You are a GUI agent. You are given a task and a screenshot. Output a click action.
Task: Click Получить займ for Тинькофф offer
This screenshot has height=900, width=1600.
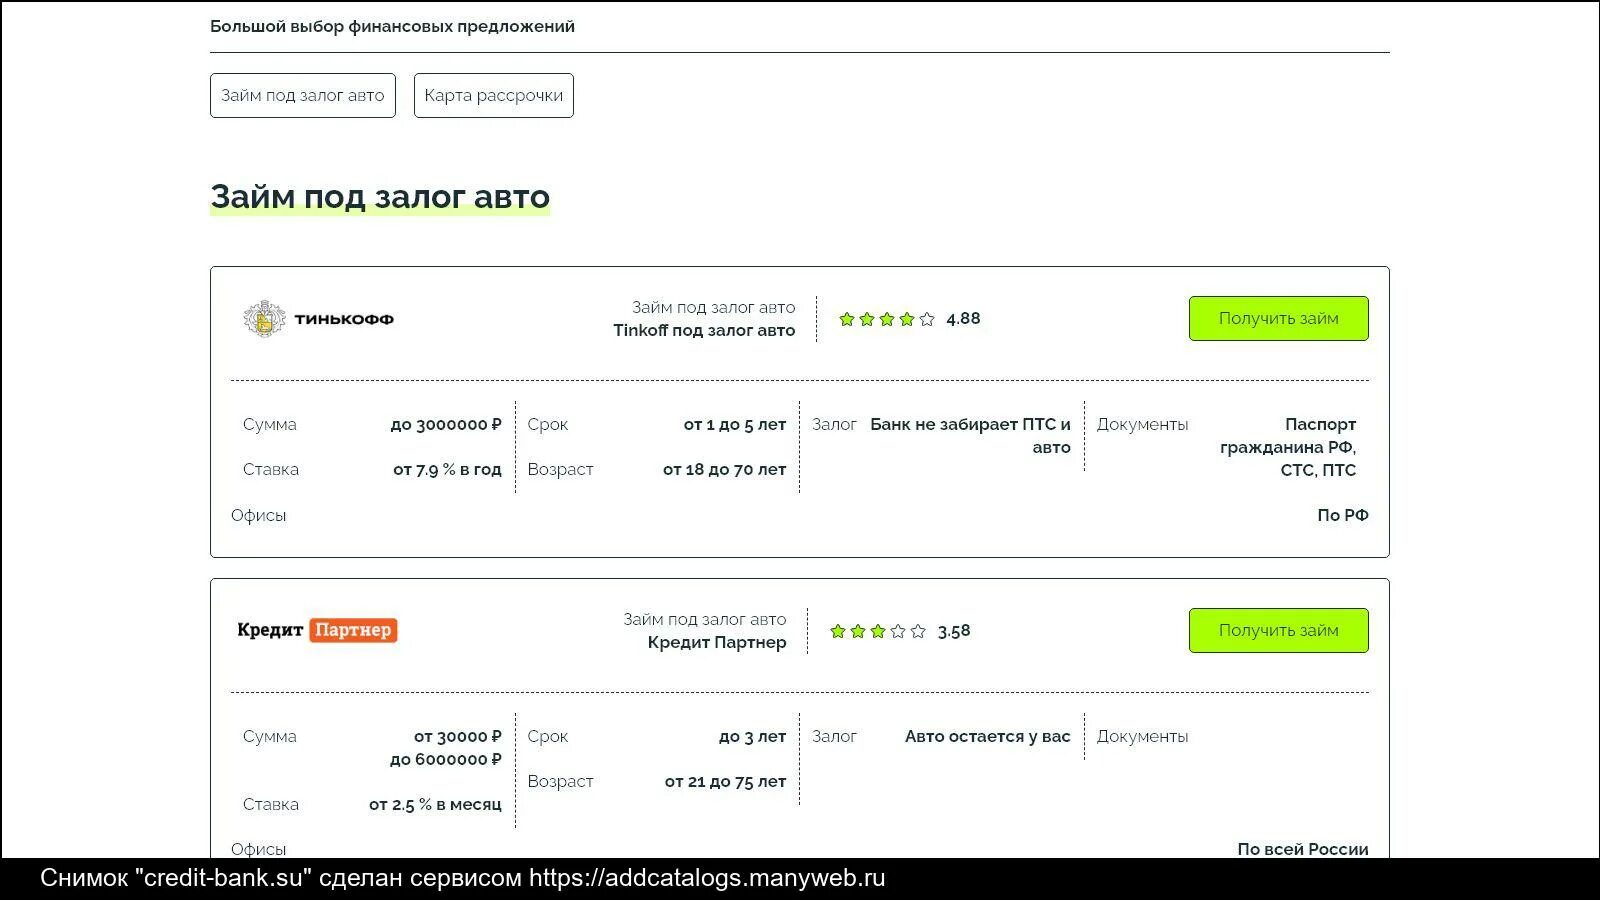coord(1278,318)
